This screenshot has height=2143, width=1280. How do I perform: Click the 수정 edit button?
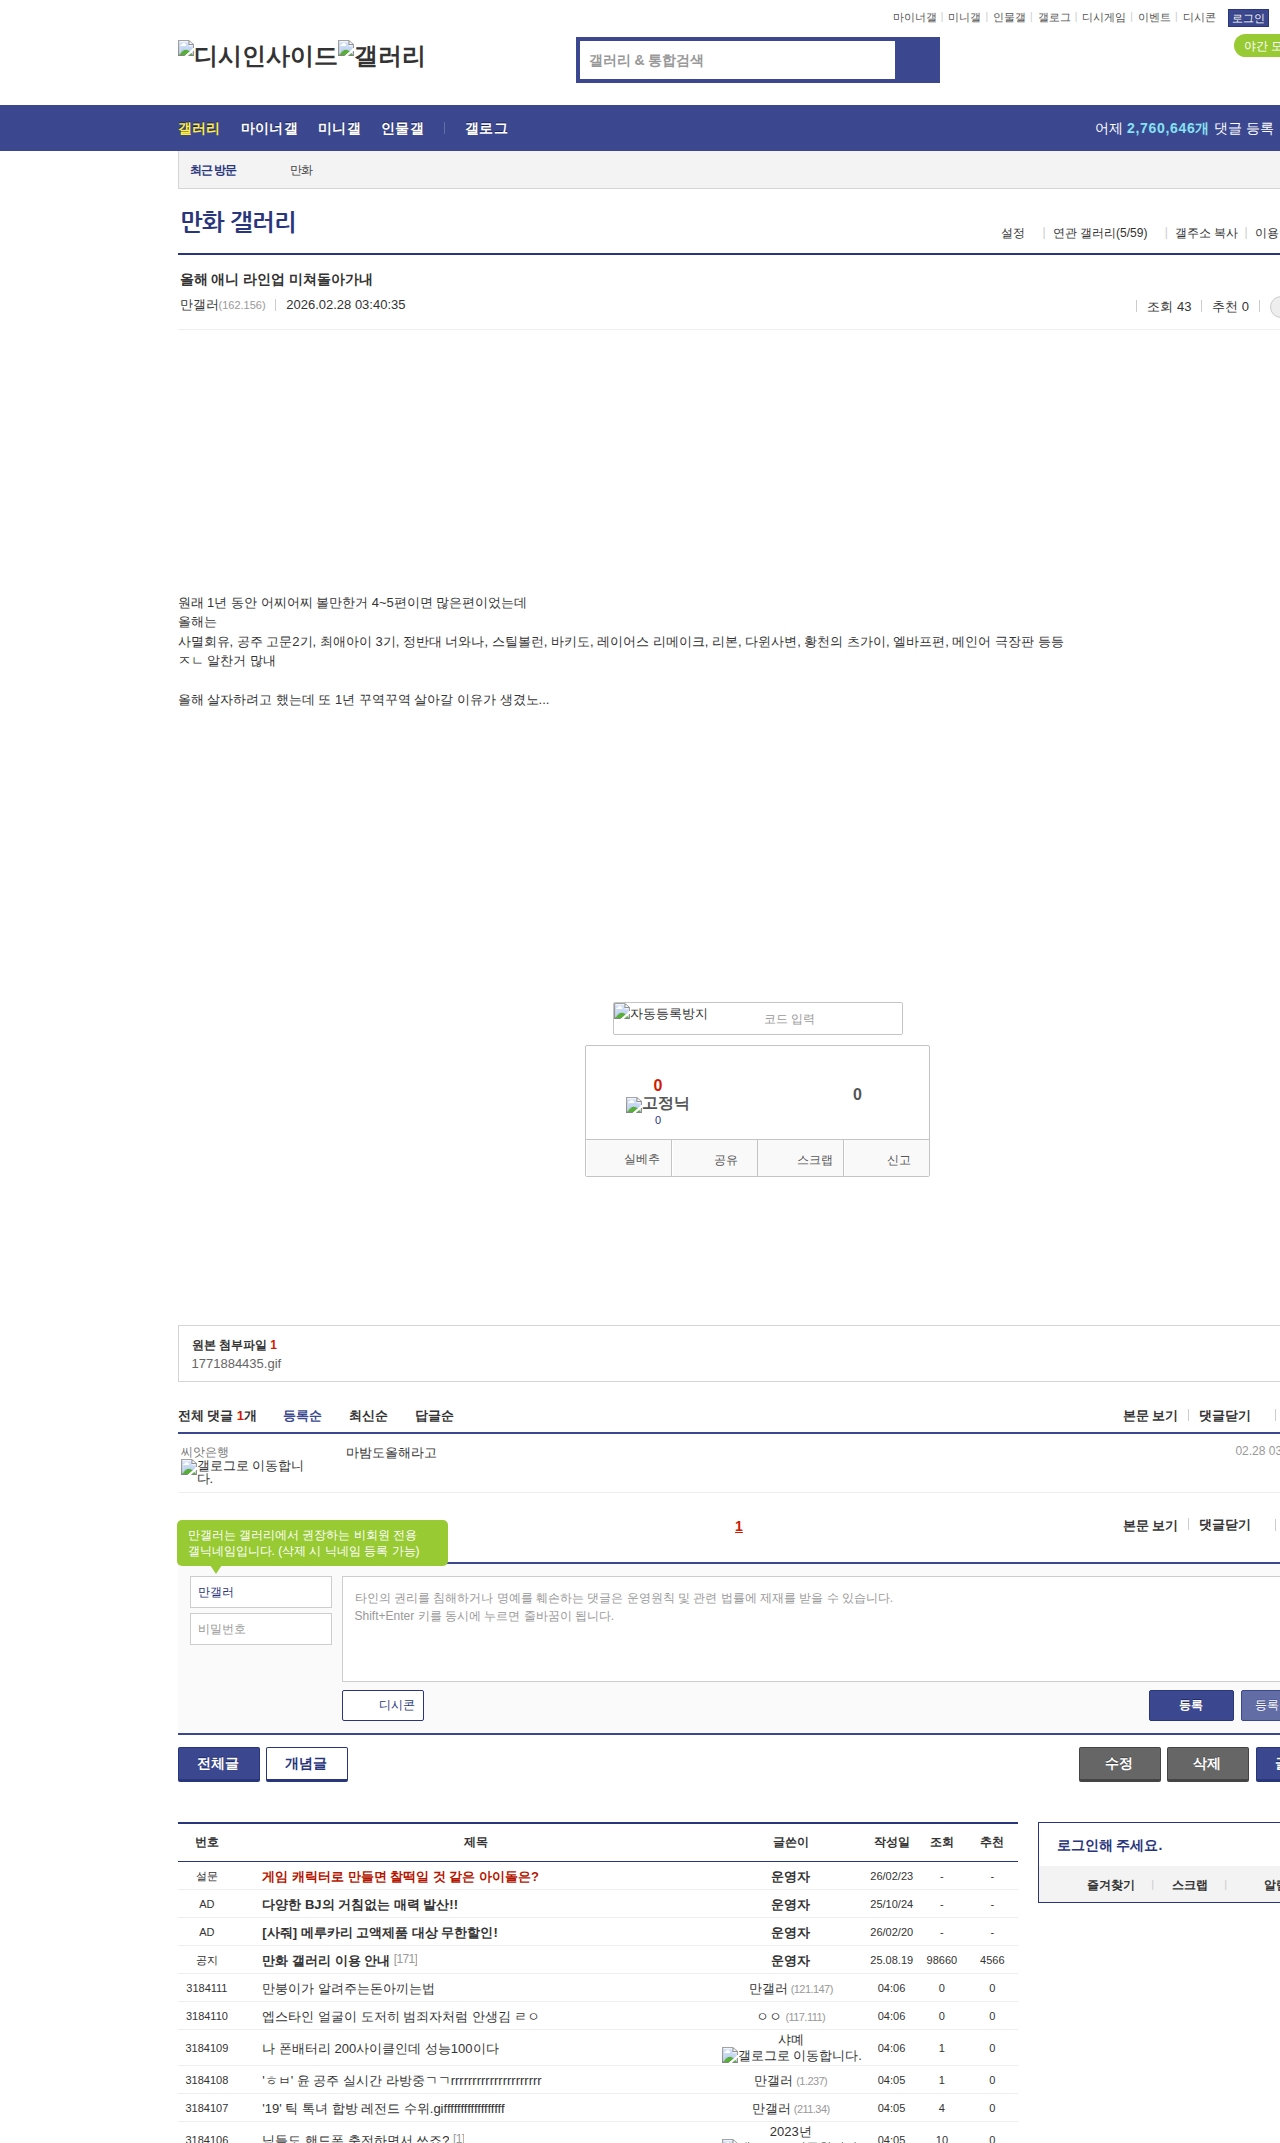pyautogui.click(x=1119, y=1764)
